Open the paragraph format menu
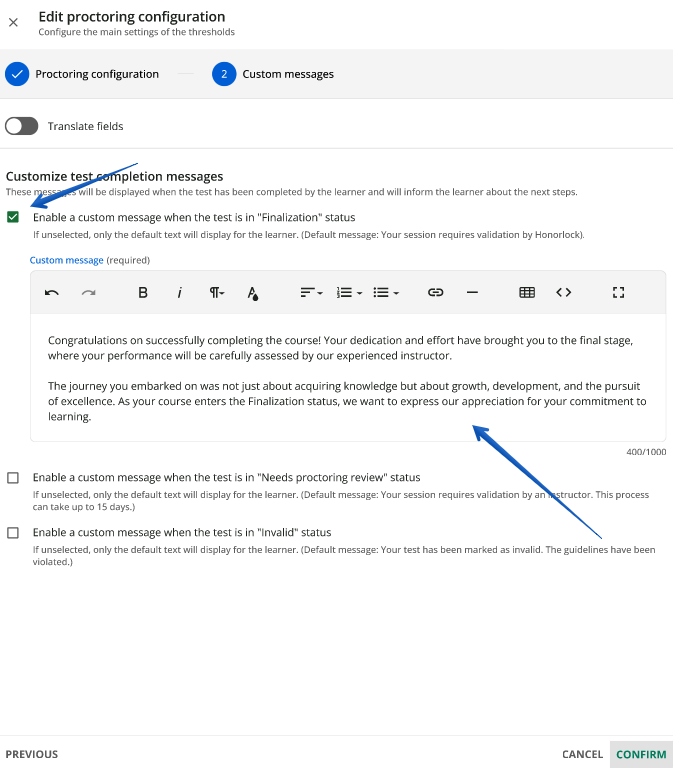Image resolution: width=673 pixels, height=768 pixels. (x=216, y=293)
